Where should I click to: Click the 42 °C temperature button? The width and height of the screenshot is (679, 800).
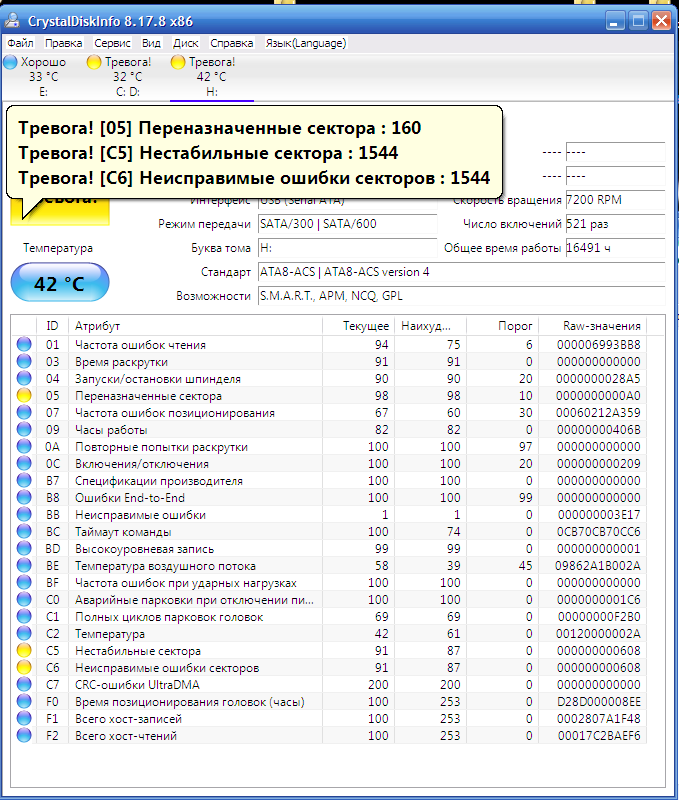click(x=60, y=283)
